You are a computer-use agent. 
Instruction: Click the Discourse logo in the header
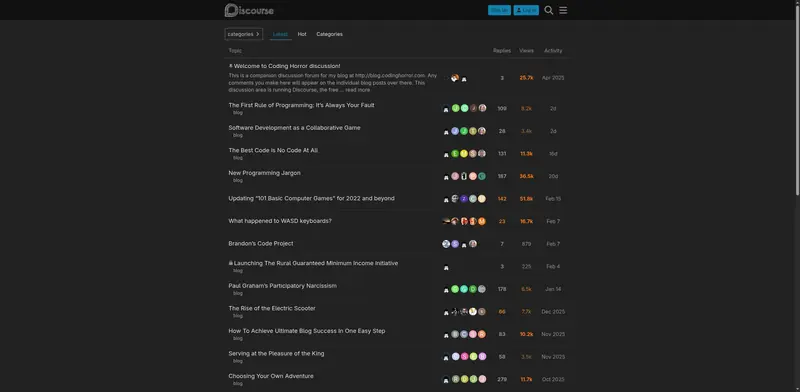point(249,10)
